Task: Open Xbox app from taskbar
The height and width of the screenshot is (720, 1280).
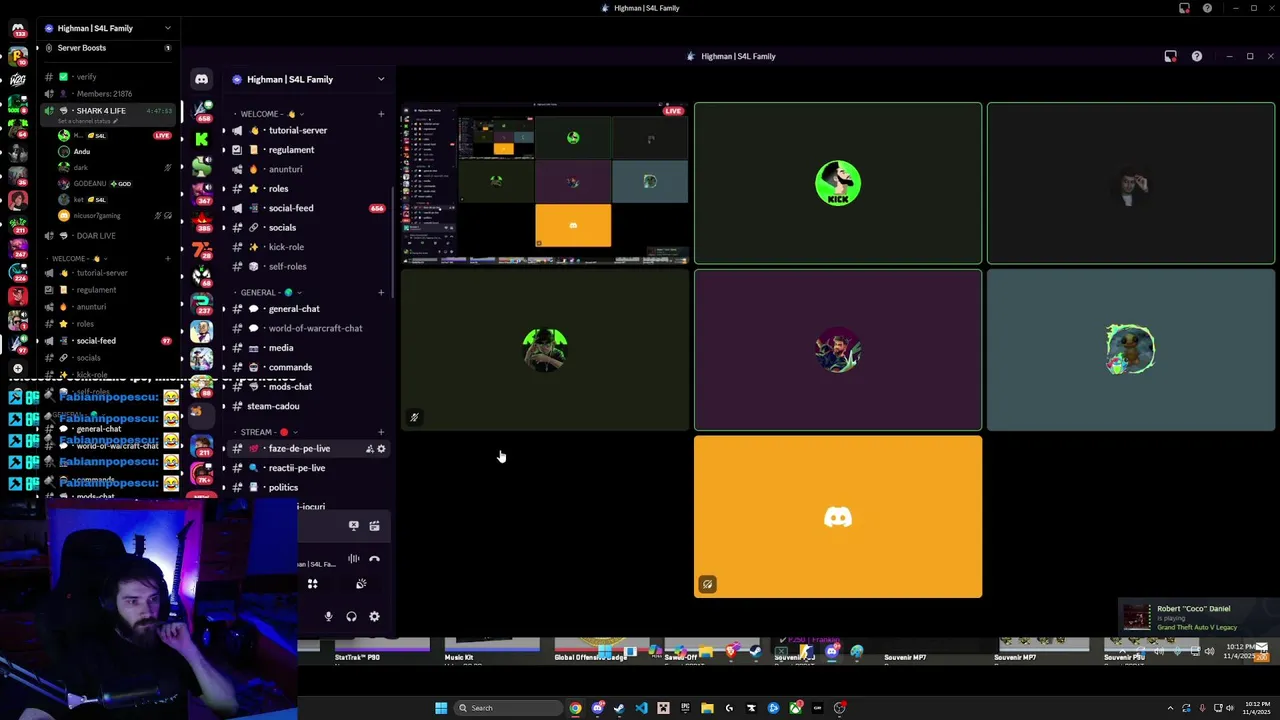Action: click(795, 708)
